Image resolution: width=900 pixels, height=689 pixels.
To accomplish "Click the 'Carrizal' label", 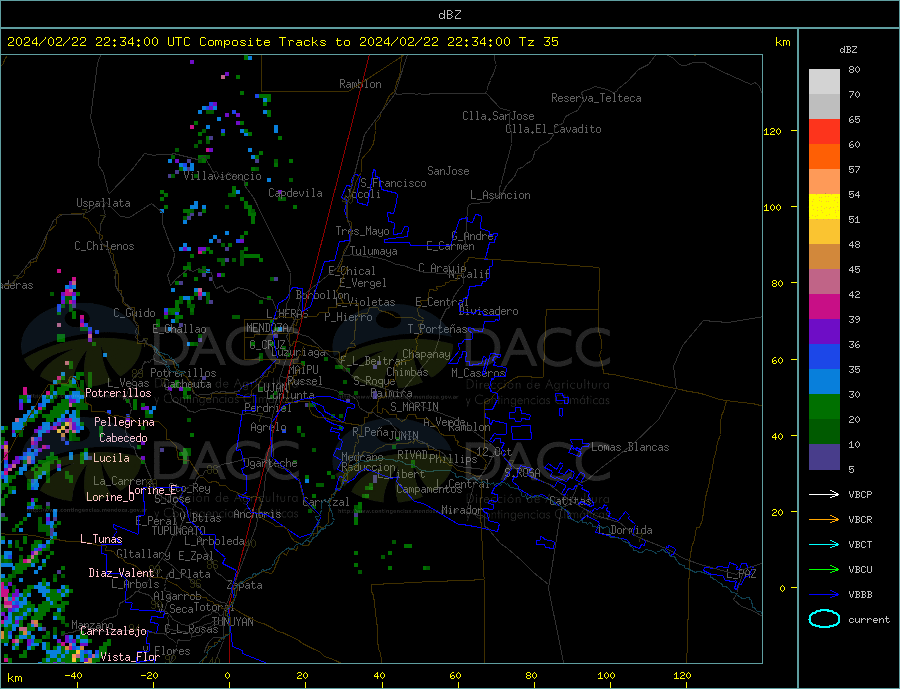I will coord(325,502).
